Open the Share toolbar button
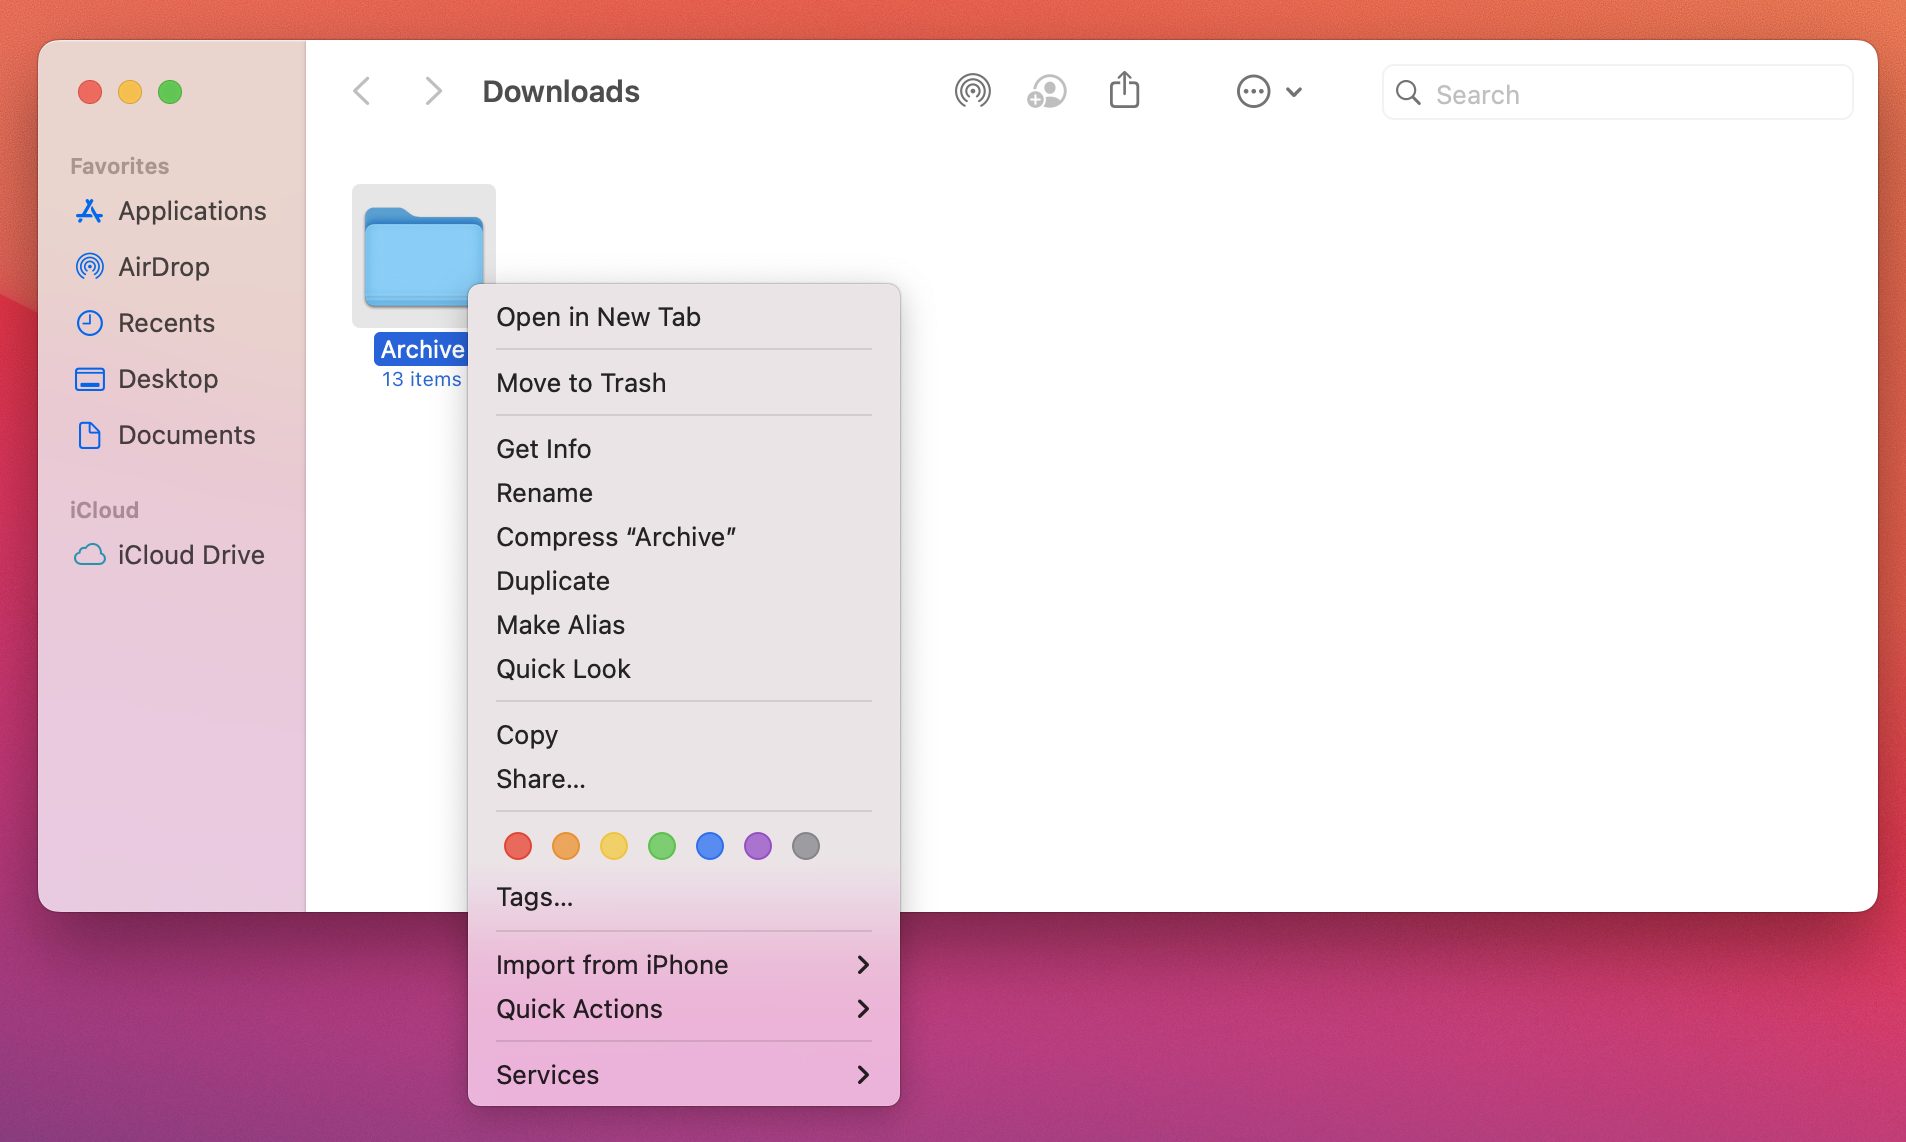 pyautogui.click(x=1124, y=90)
